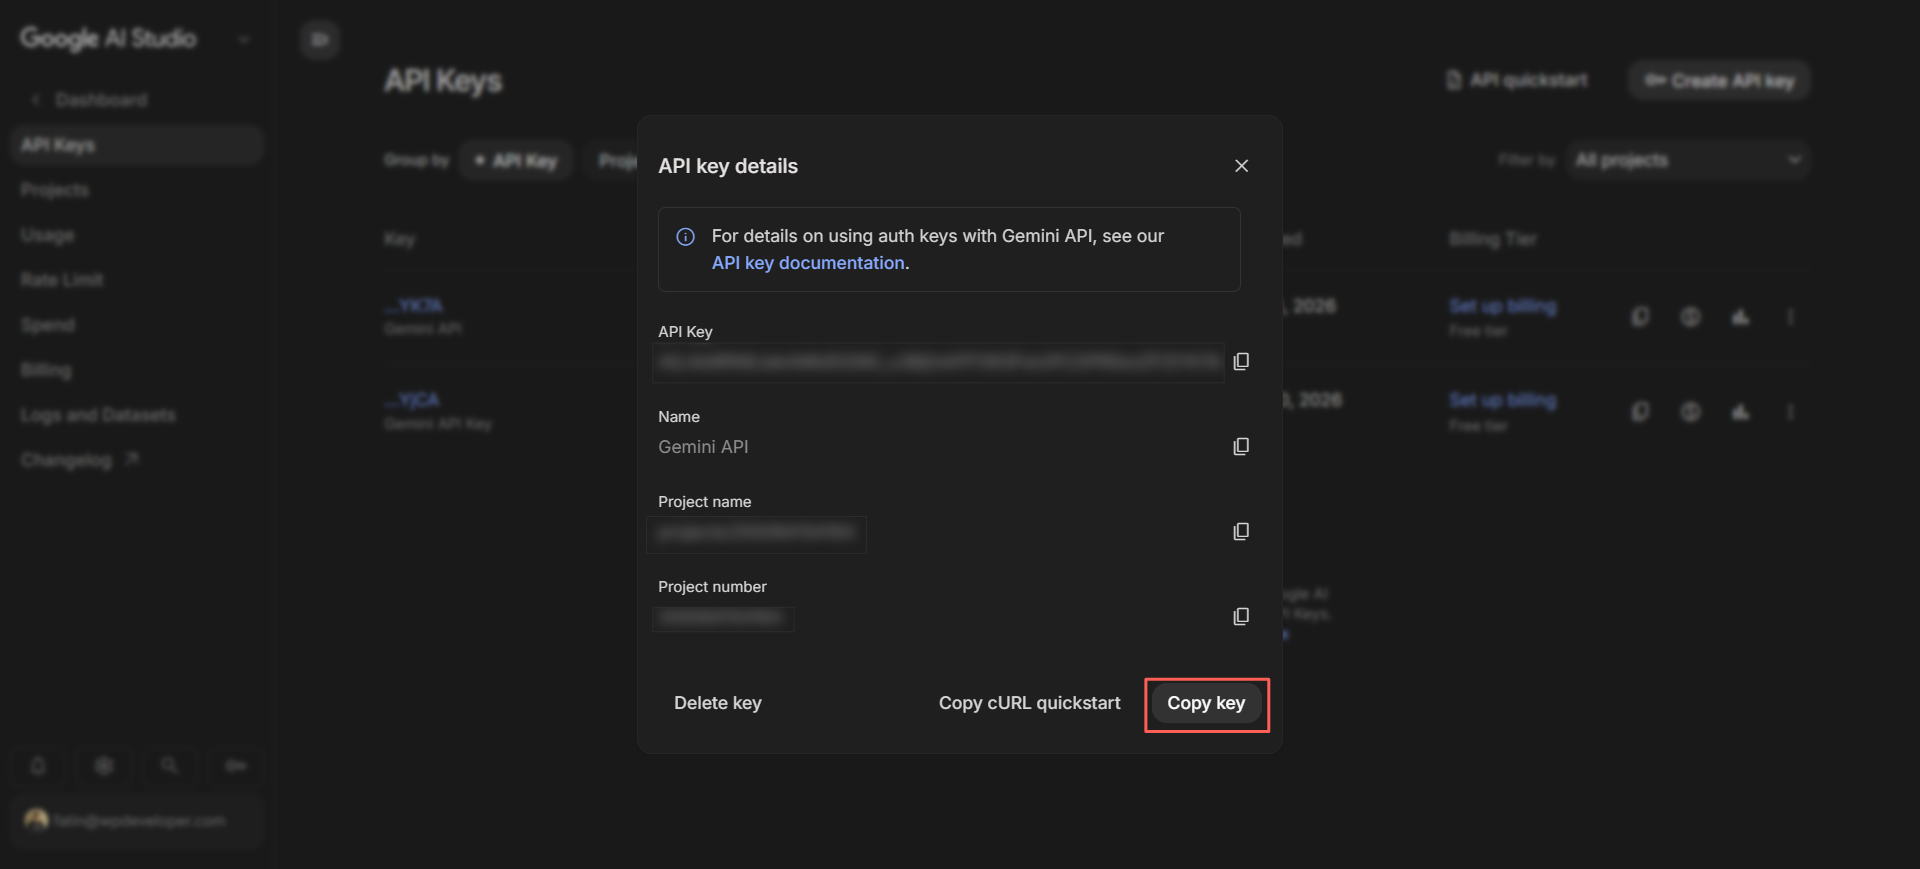
Task: Open Rate Limit in the sidebar
Action: click(62, 280)
